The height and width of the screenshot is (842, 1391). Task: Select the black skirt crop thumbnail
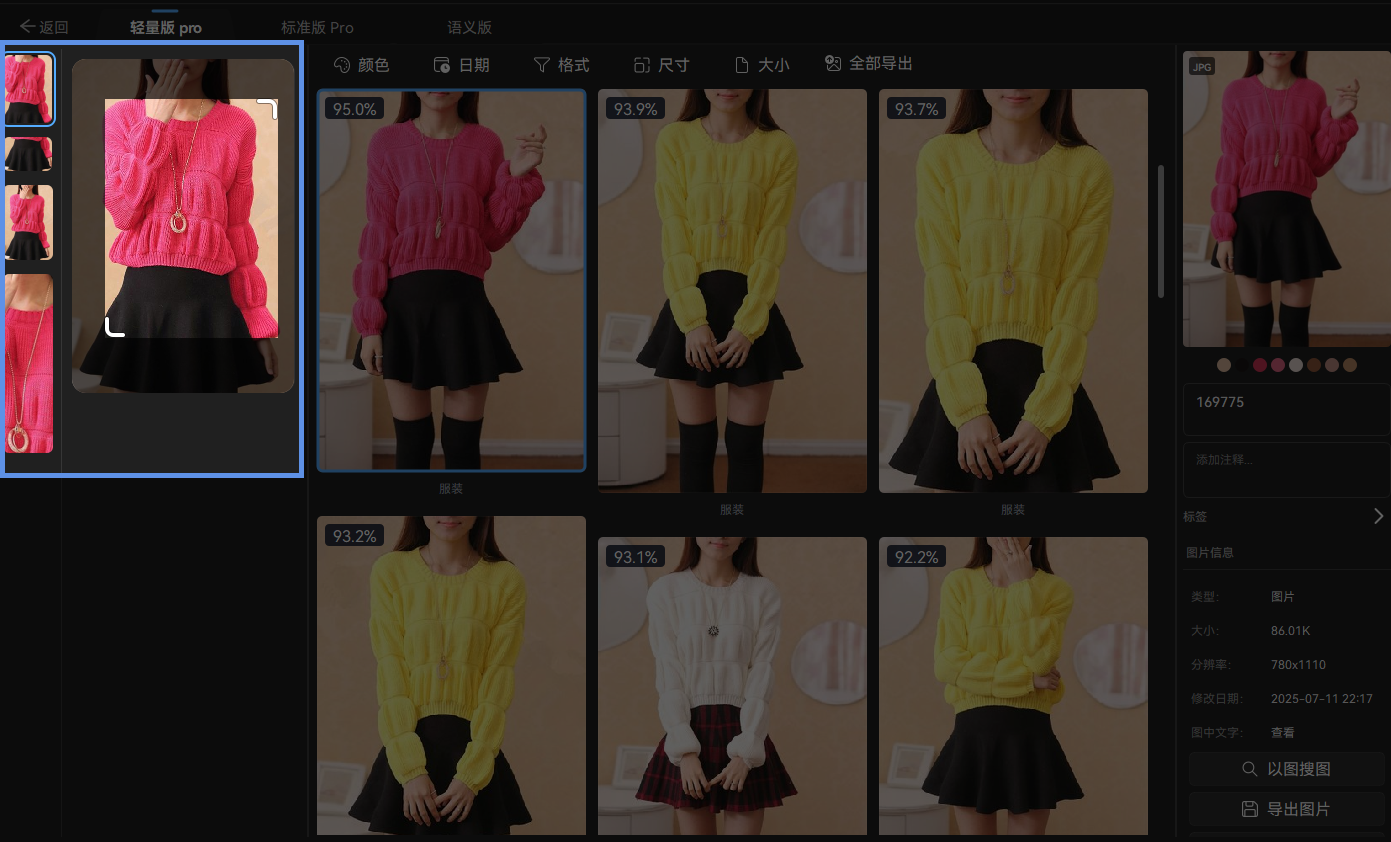[x=29, y=154]
